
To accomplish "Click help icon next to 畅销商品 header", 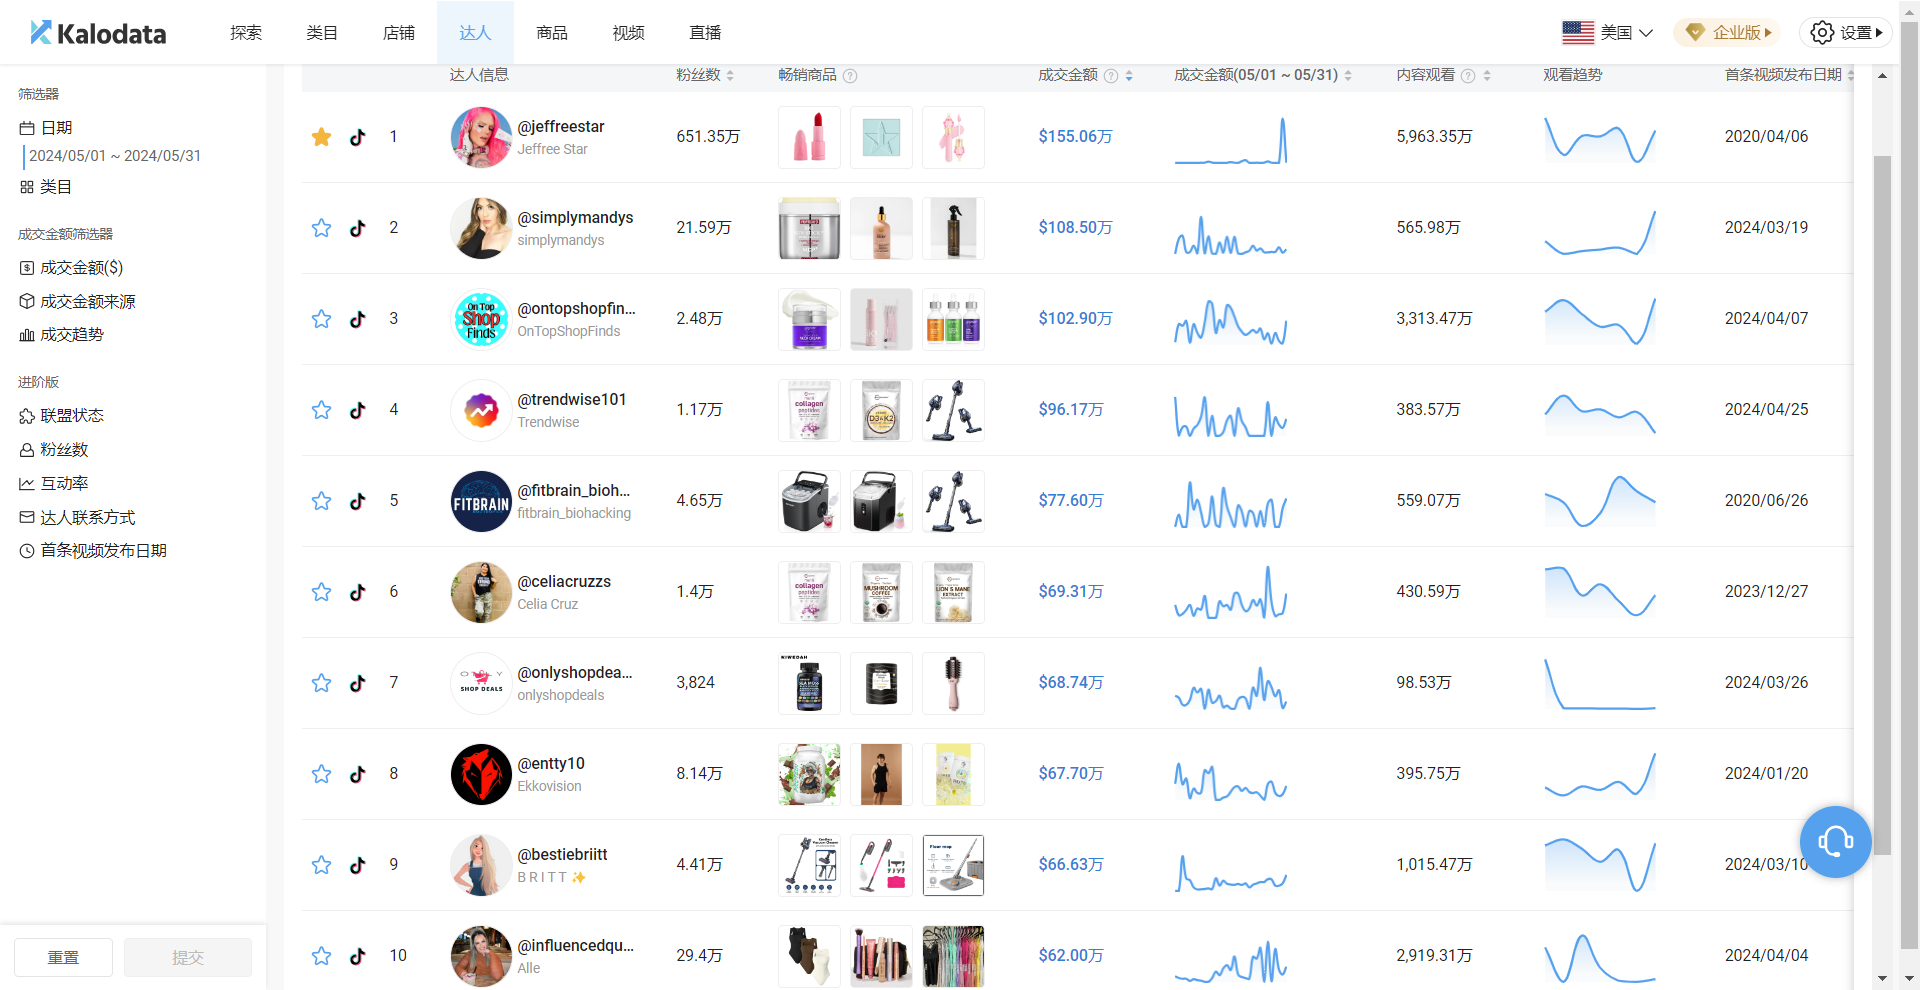I will tap(850, 76).
